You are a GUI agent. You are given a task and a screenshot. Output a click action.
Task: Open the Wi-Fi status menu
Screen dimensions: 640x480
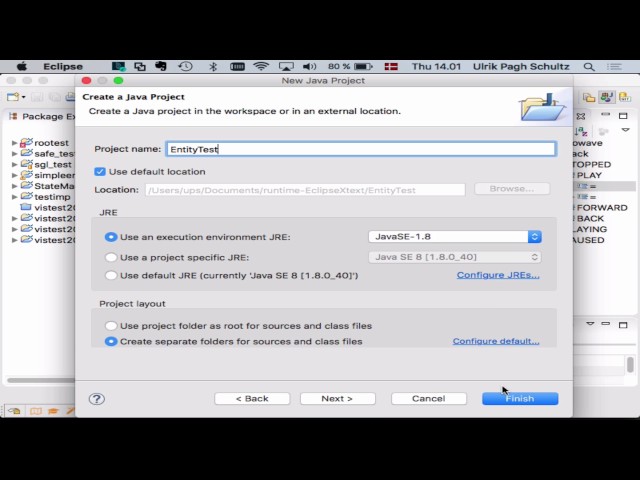pos(261,67)
